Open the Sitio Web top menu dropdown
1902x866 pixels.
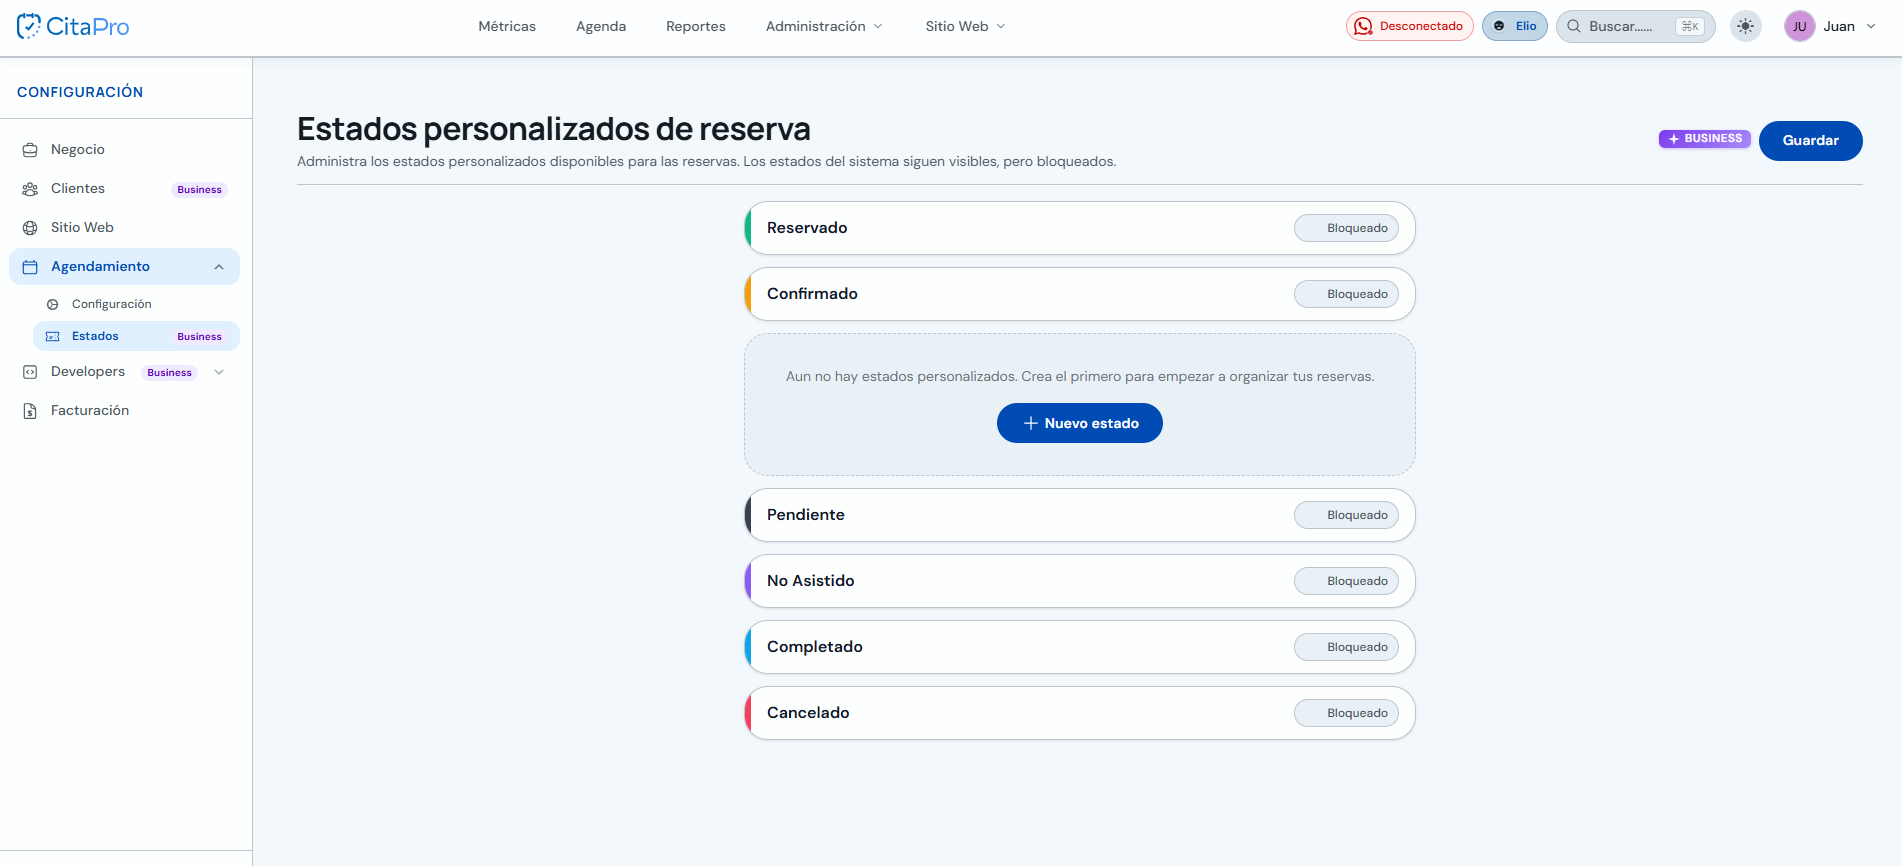(965, 26)
